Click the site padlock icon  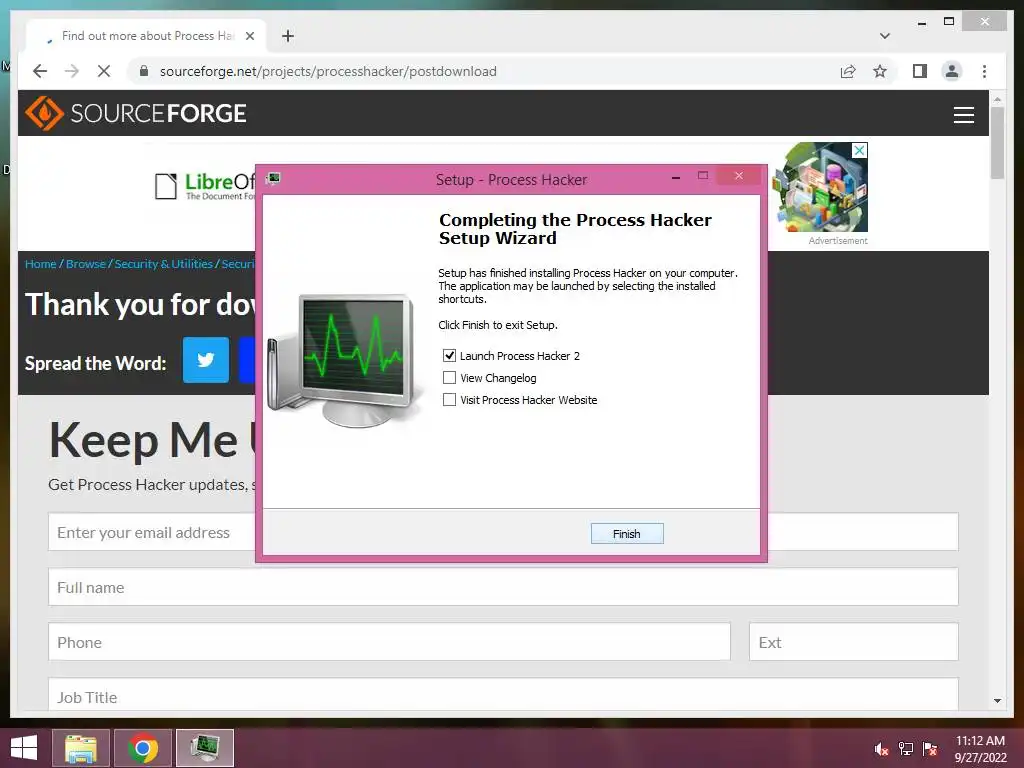[x=144, y=71]
